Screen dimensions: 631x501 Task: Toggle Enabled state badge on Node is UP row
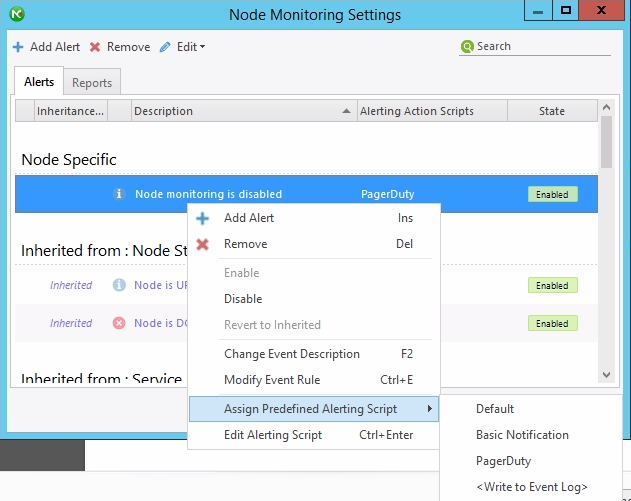pyautogui.click(x=553, y=285)
